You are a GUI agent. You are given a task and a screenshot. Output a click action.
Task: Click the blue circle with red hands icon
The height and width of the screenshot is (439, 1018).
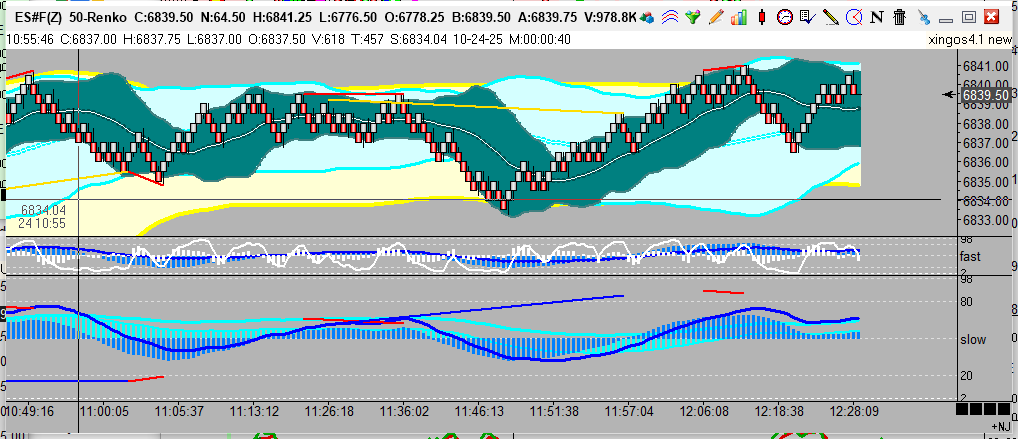tap(853, 17)
